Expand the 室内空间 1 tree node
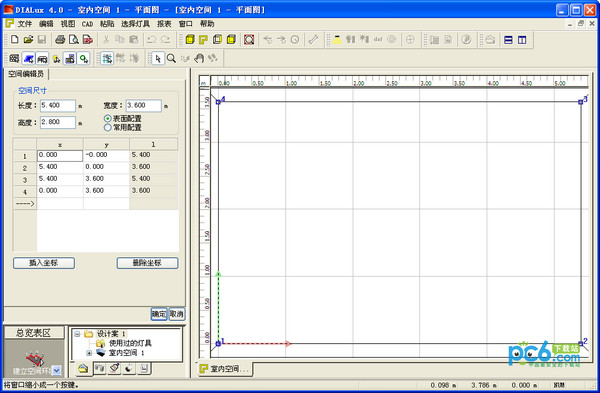The width and height of the screenshot is (600, 393). coord(89,353)
